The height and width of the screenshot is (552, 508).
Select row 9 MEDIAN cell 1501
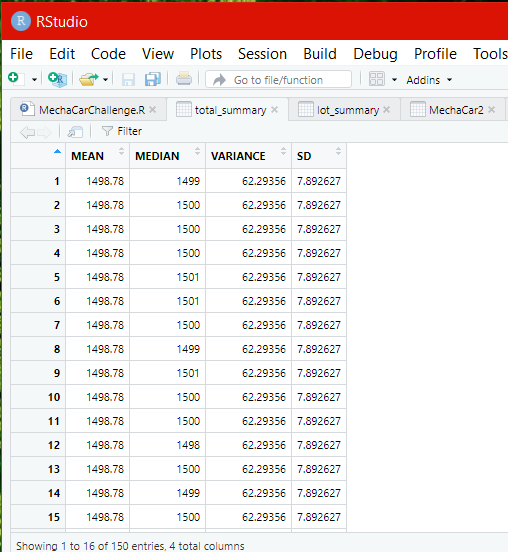pyautogui.click(x=168, y=373)
